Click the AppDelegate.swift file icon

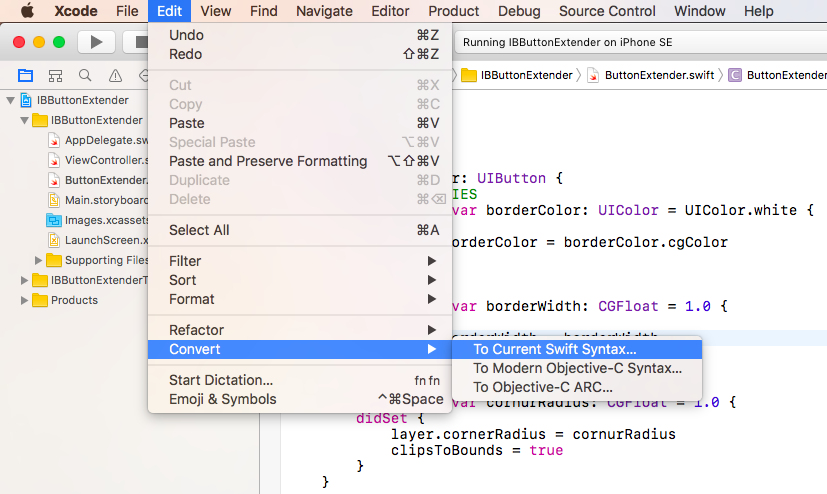[x=54, y=140]
